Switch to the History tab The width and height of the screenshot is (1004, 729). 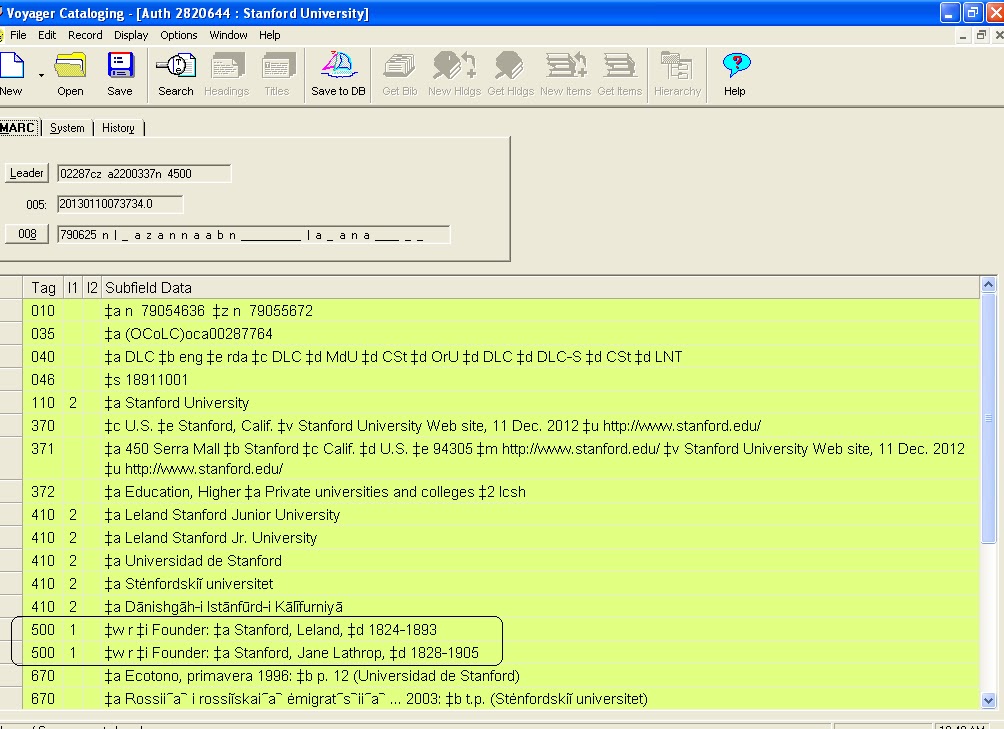[x=118, y=128]
